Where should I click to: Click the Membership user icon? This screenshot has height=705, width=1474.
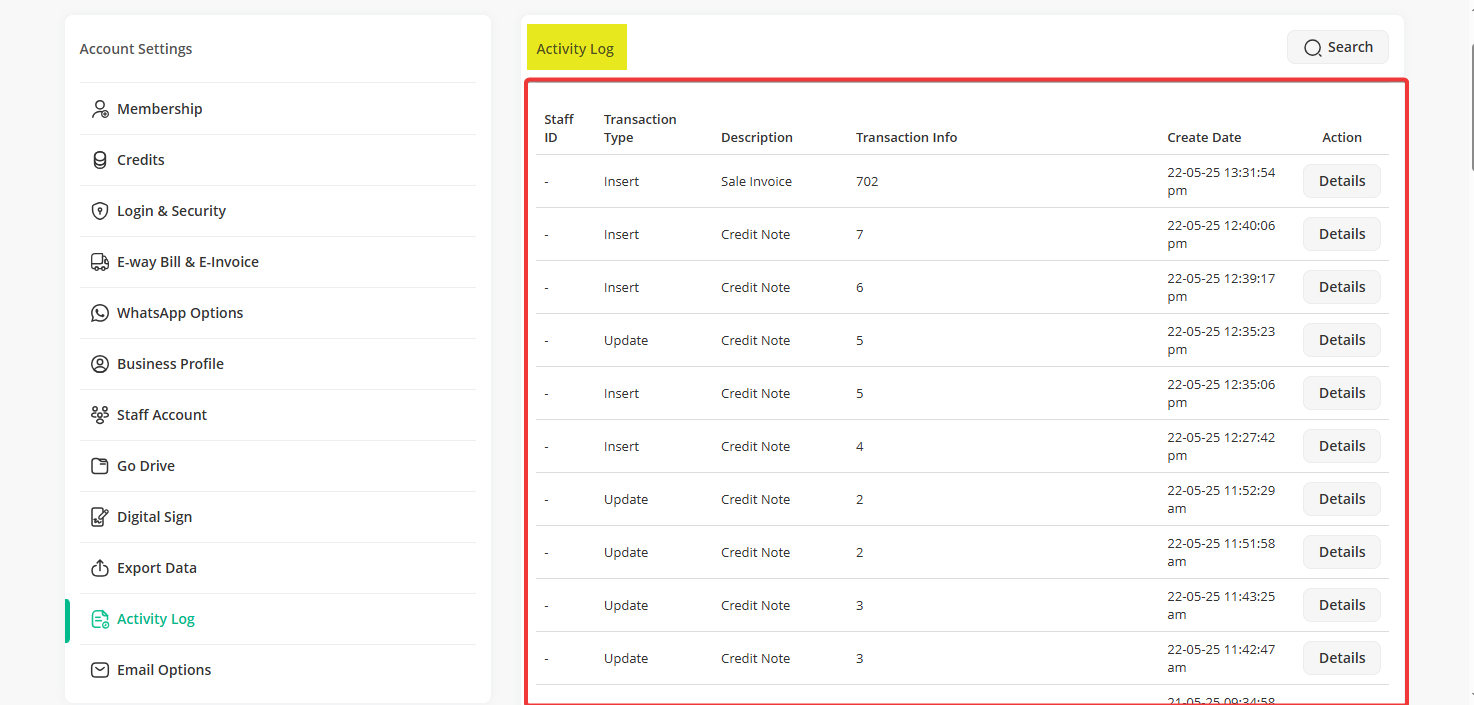[100, 109]
